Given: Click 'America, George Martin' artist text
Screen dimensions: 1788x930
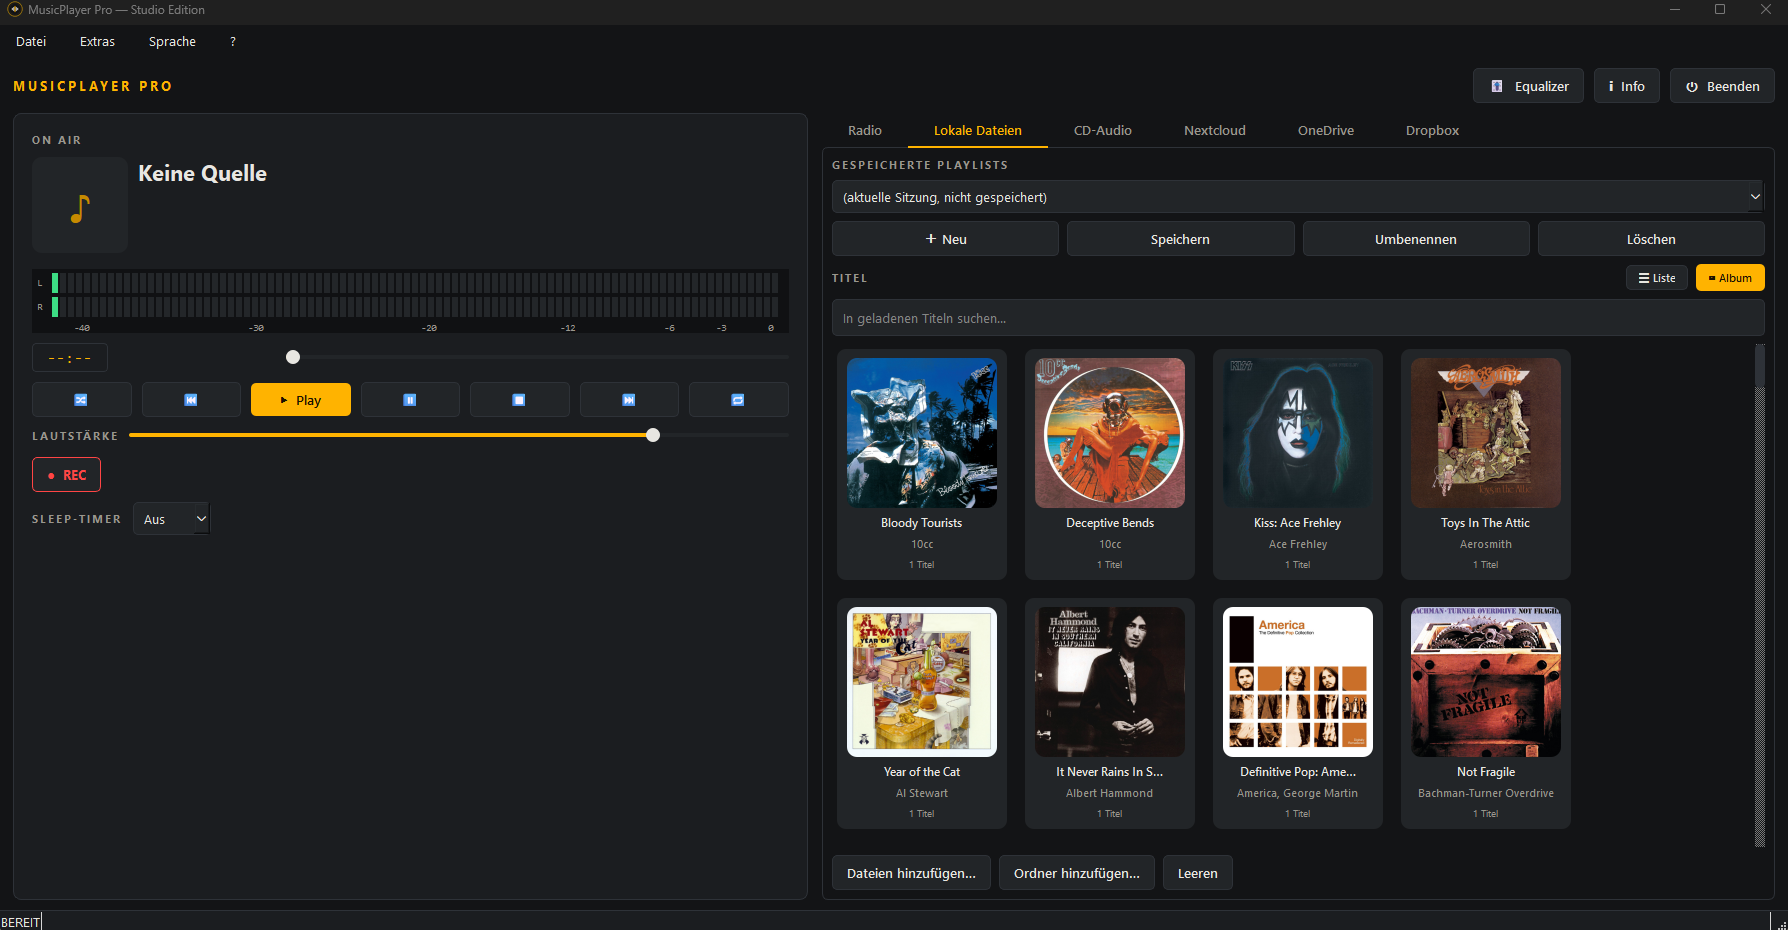Looking at the screenshot, I should pyautogui.click(x=1298, y=793).
